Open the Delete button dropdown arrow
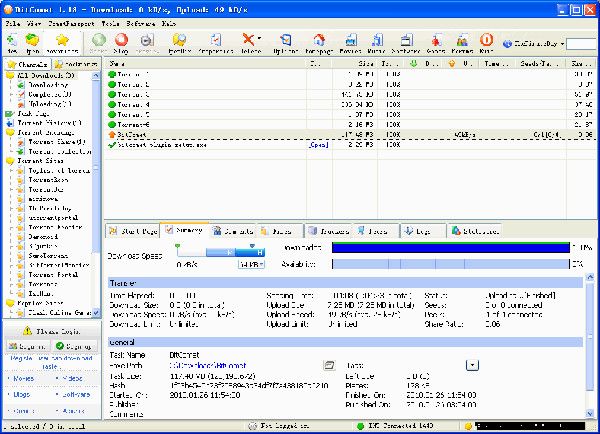 259,38
